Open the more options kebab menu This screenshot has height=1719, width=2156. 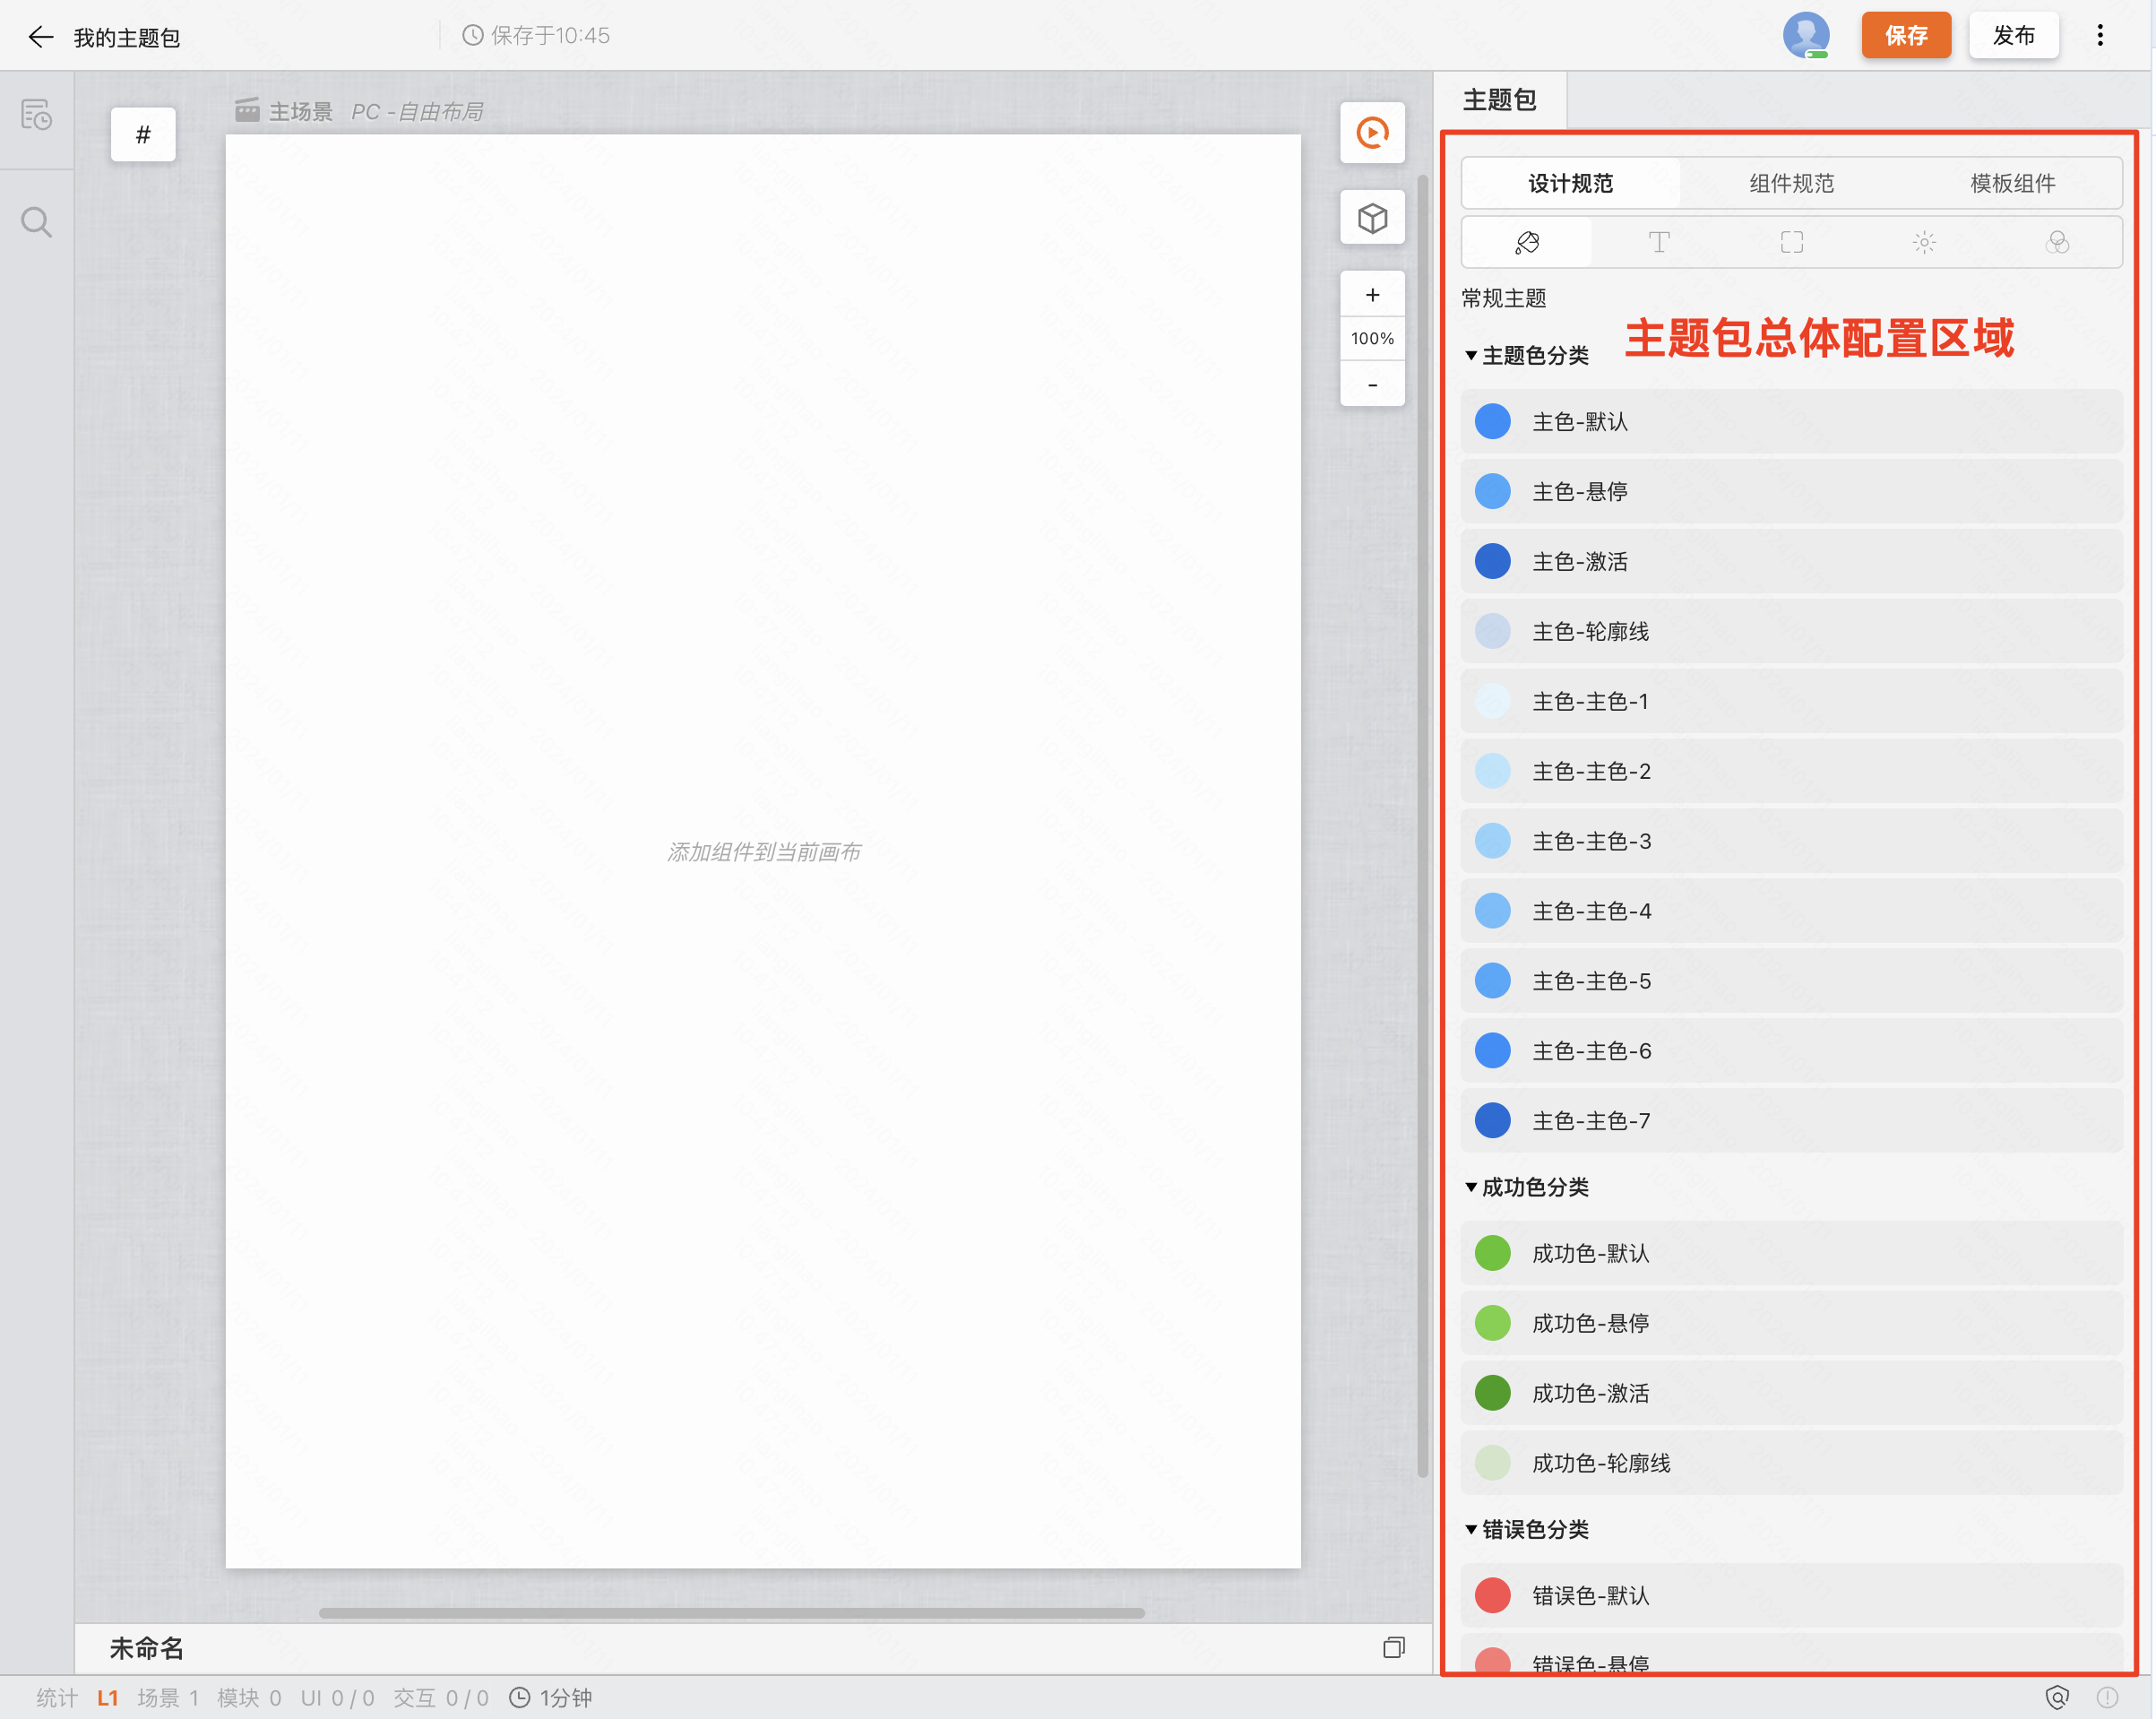click(2100, 36)
